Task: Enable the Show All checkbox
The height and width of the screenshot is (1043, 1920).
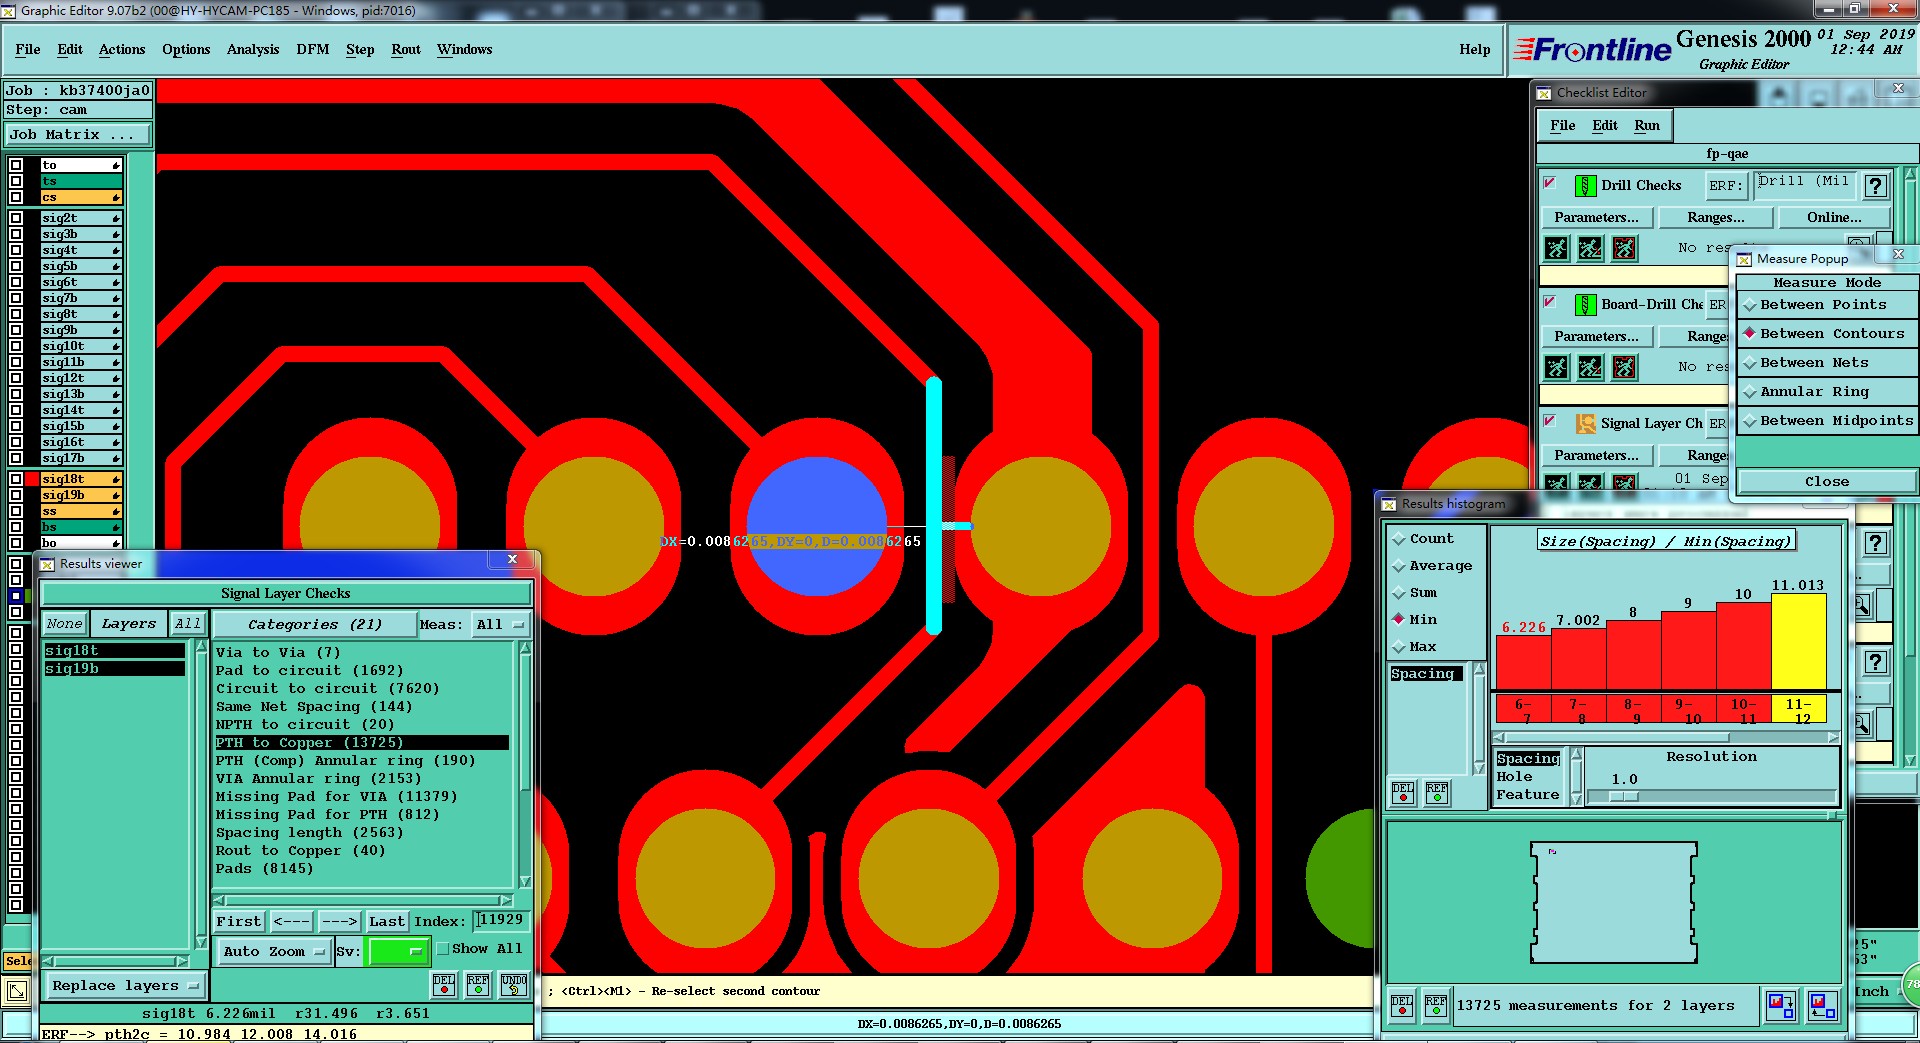Action: [x=443, y=949]
